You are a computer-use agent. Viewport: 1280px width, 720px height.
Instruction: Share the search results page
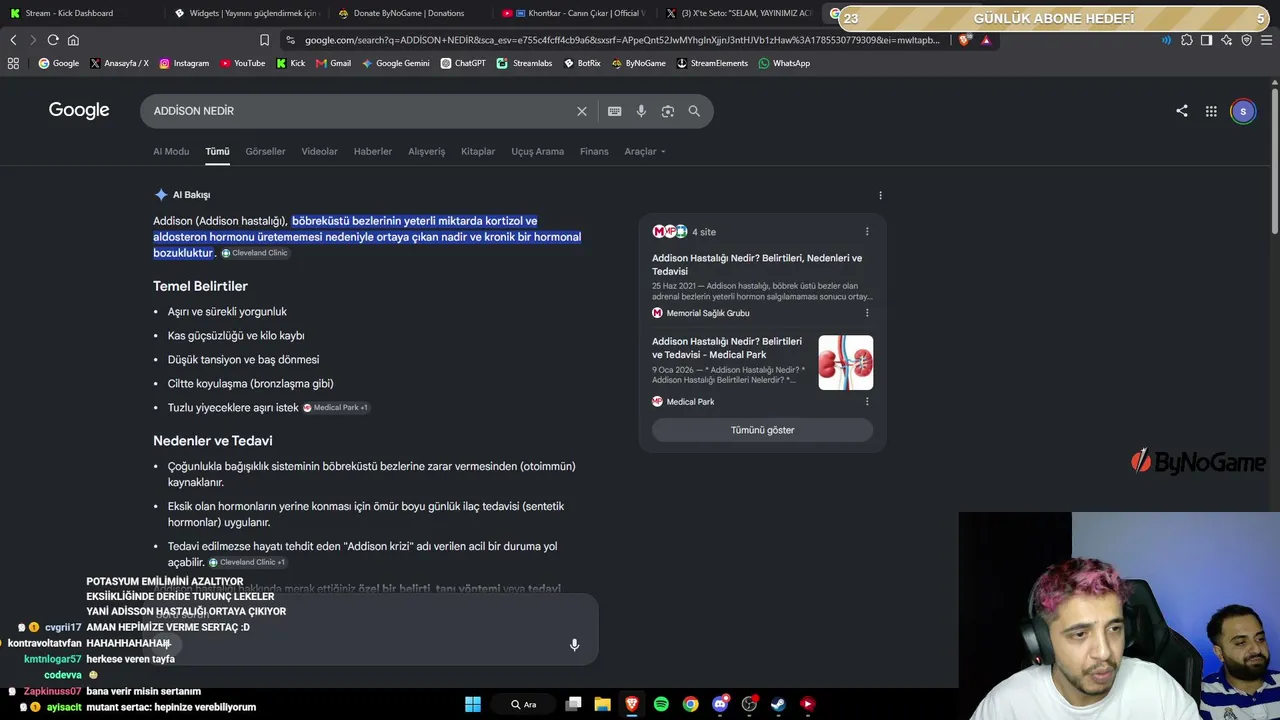click(x=1182, y=111)
